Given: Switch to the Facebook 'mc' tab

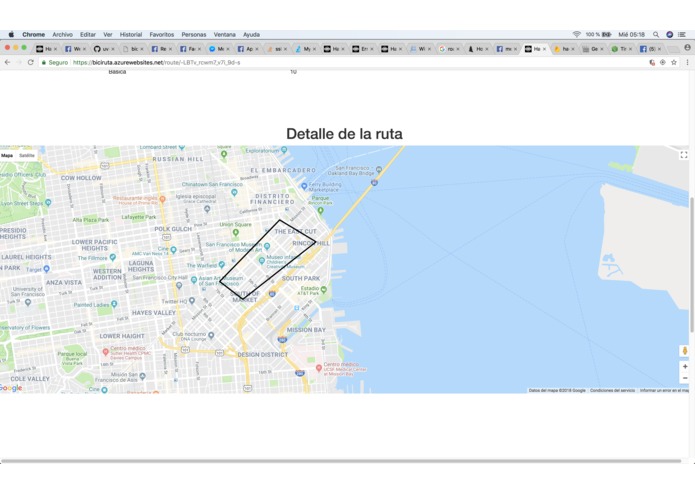Looking at the screenshot, I should [x=505, y=49].
